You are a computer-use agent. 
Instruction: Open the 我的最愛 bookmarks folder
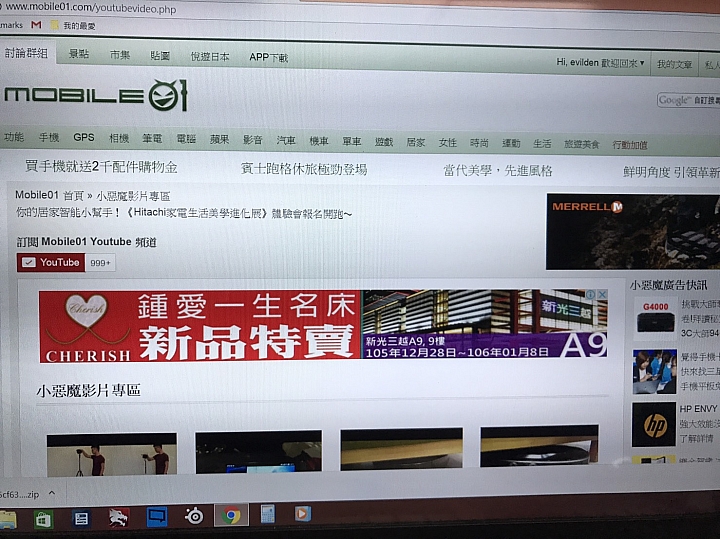pyautogui.click(x=73, y=26)
